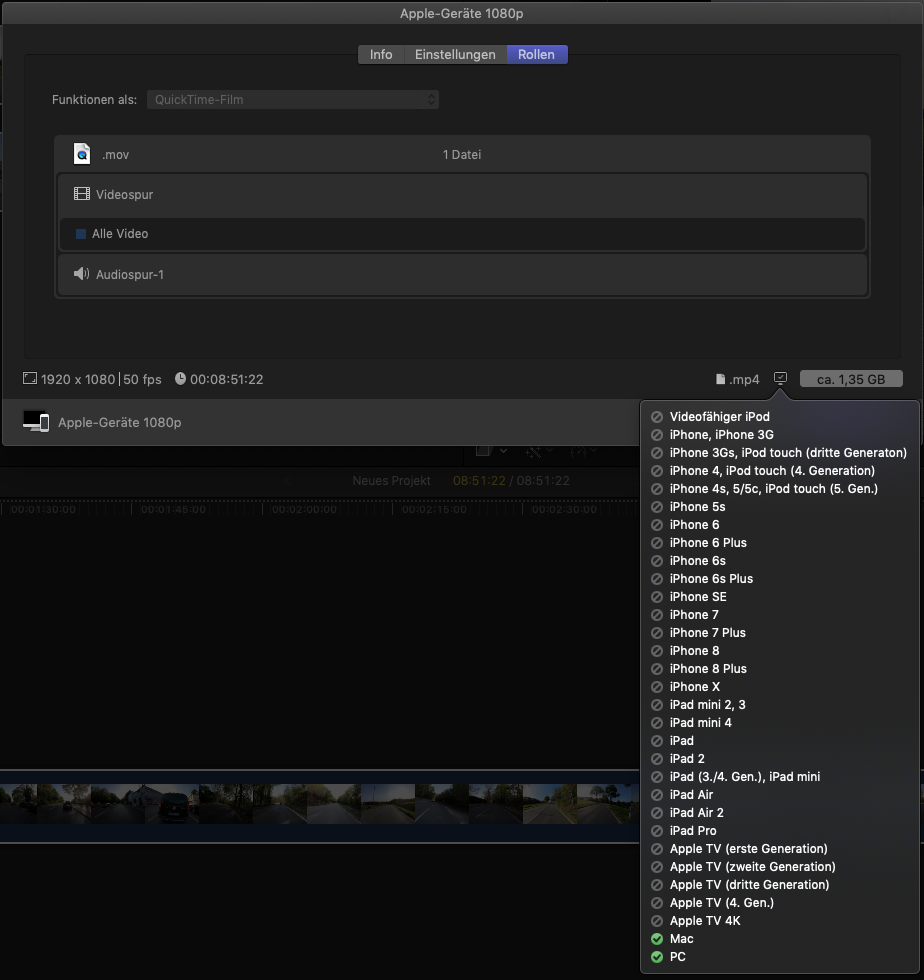
Task: Choose Apple TV 4K in the compatibility list
Action: tap(705, 921)
